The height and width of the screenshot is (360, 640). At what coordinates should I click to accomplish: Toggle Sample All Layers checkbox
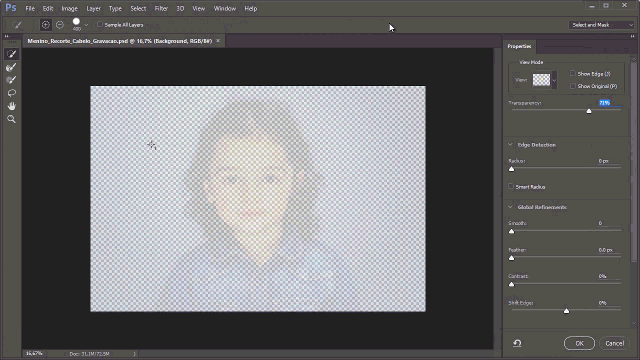click(x=100, y=24)
